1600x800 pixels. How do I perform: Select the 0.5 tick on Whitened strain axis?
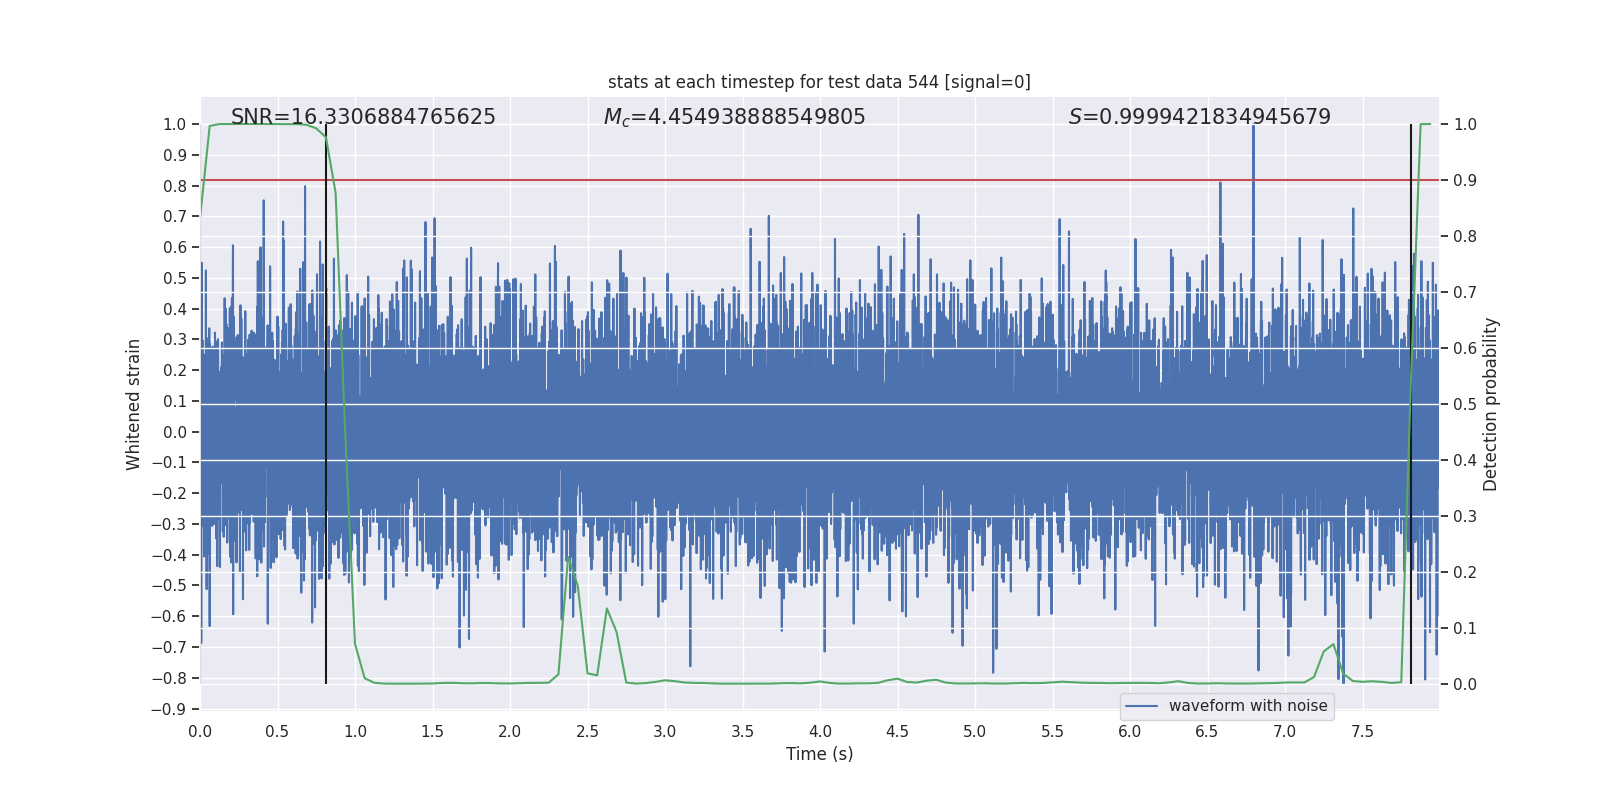(x=175, y=278)
